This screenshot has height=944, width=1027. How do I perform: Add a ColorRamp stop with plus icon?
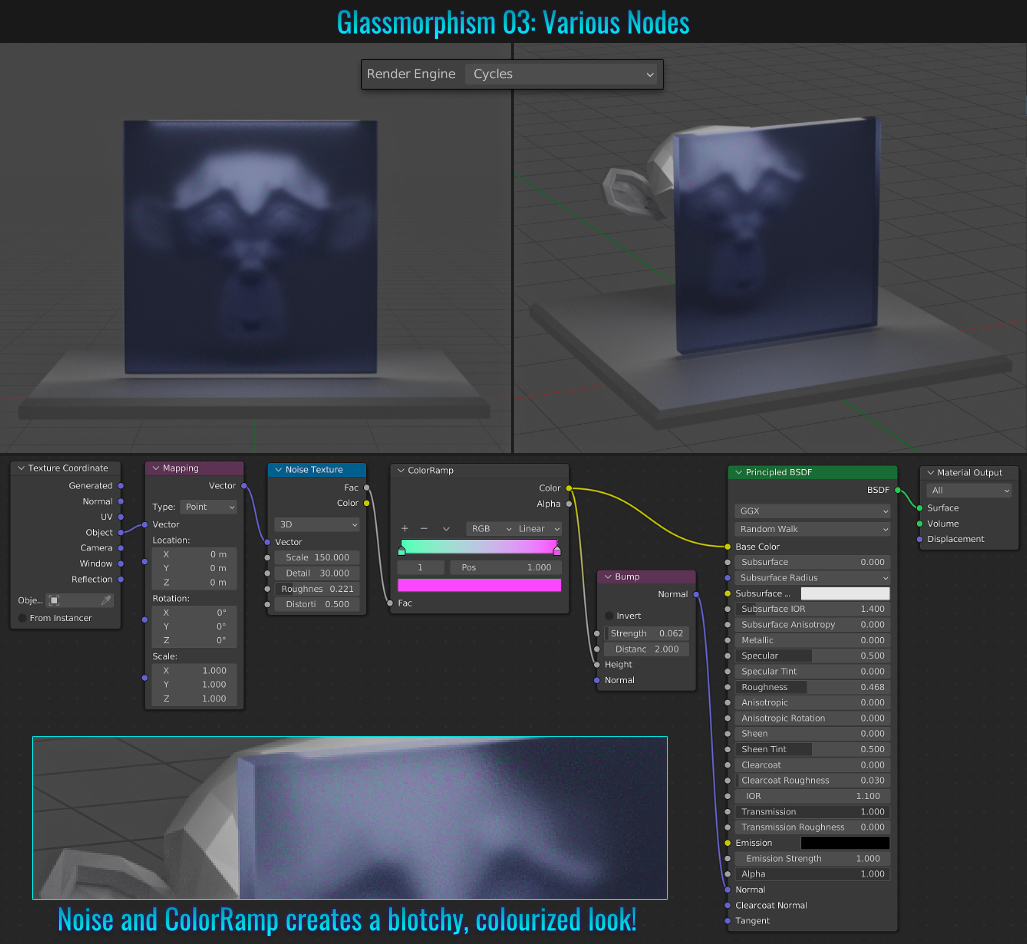click(405, 529)
